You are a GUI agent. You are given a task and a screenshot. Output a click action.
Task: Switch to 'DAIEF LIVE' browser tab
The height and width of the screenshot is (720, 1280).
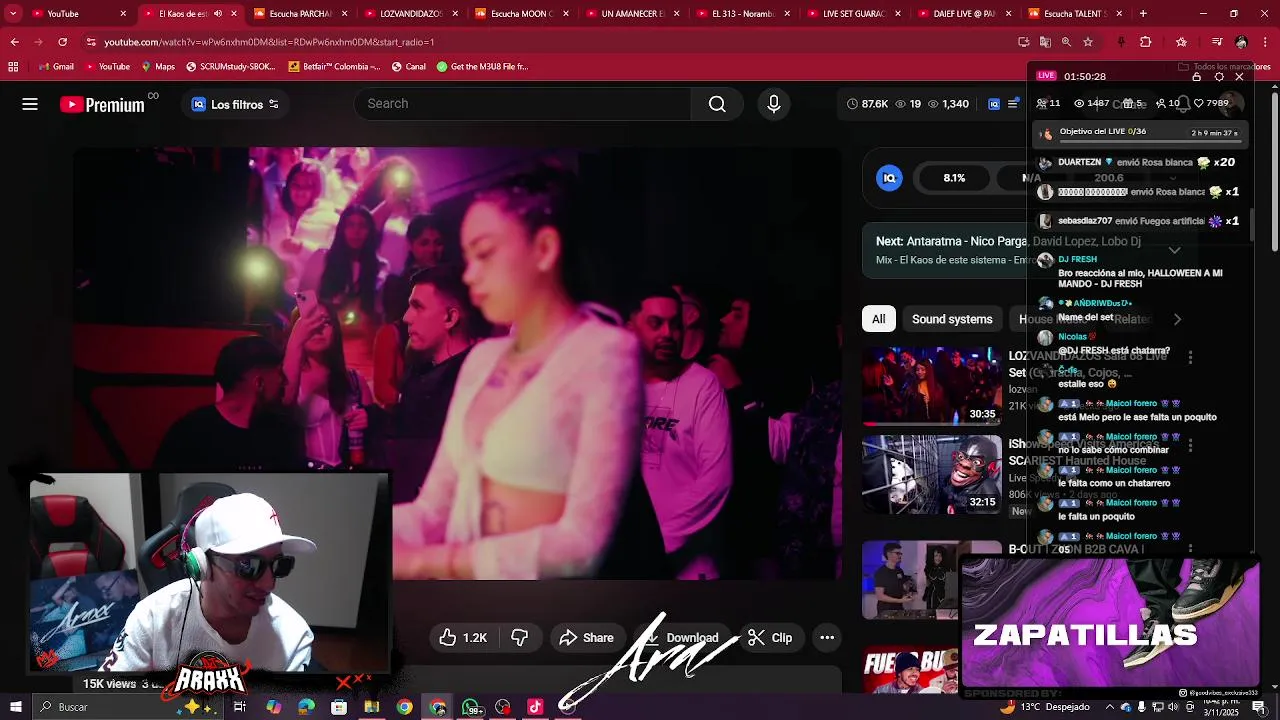[x=962, y=14]
